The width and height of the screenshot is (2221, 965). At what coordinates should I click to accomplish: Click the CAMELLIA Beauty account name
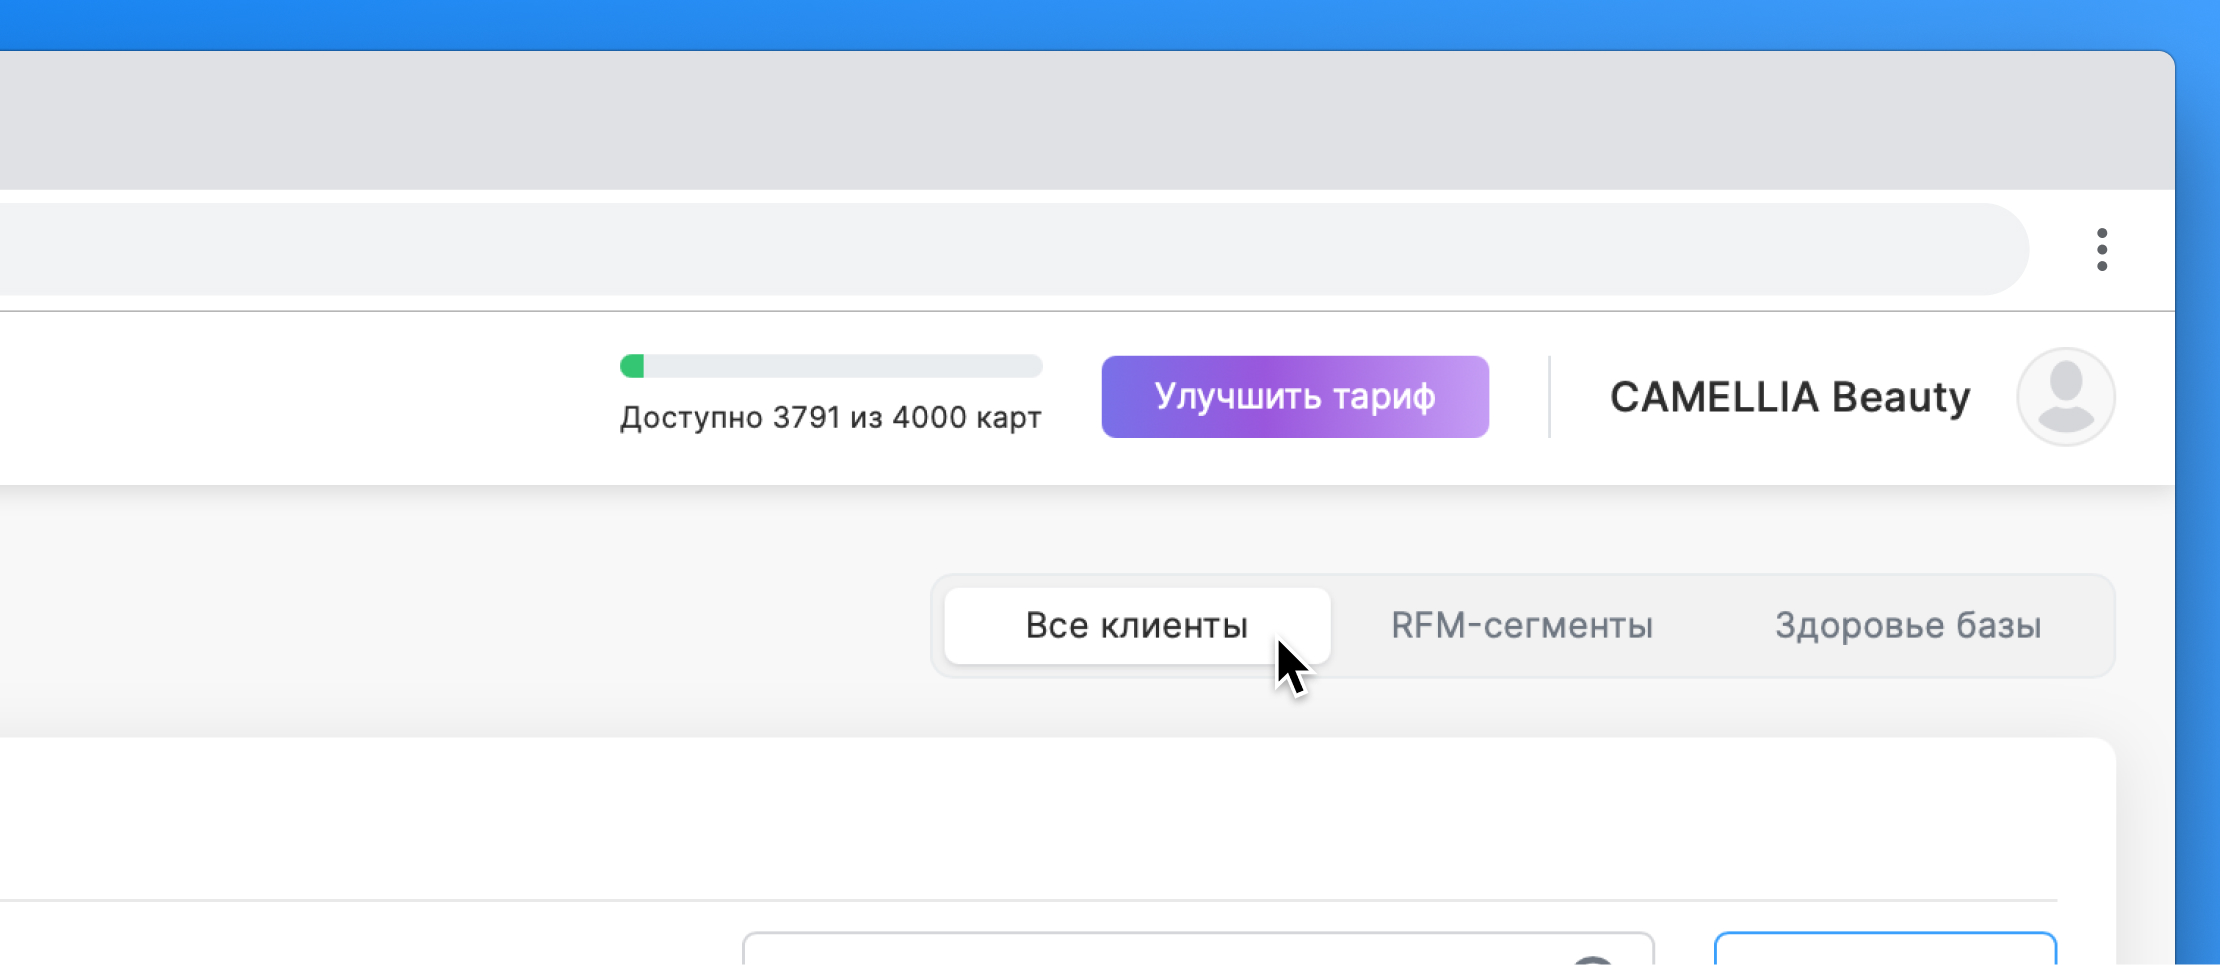tap(1789, 397)
